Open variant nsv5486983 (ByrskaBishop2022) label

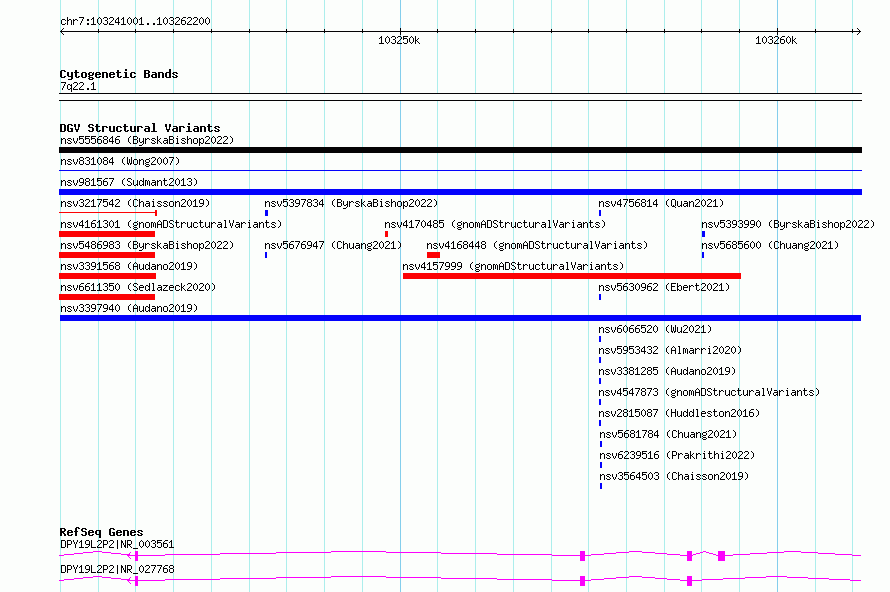(x=147, y=245)
